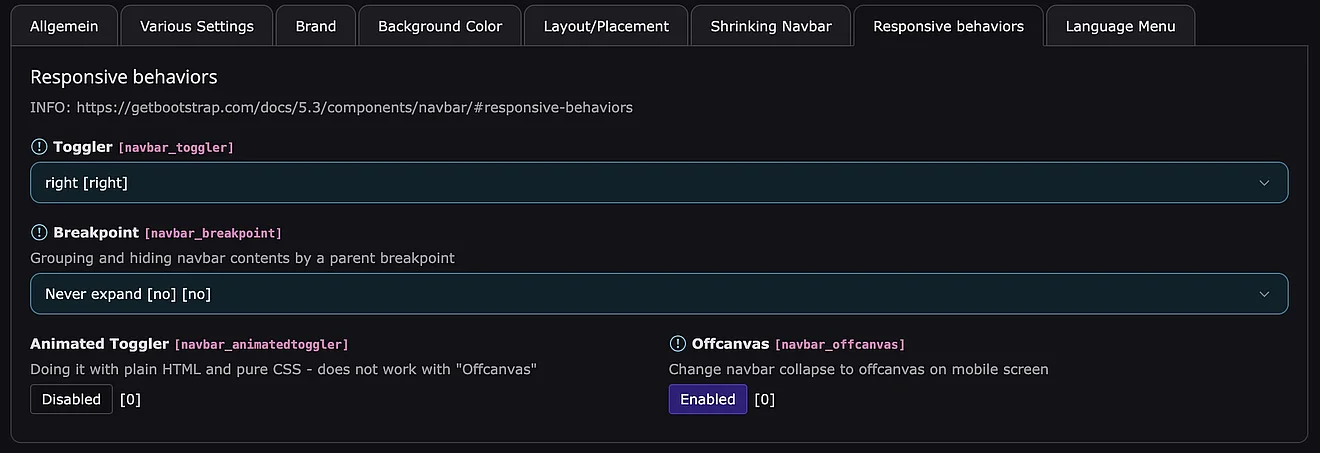Open the Various Settings tab
This screenshot has height=453, width=1320.
coord(197,26)
